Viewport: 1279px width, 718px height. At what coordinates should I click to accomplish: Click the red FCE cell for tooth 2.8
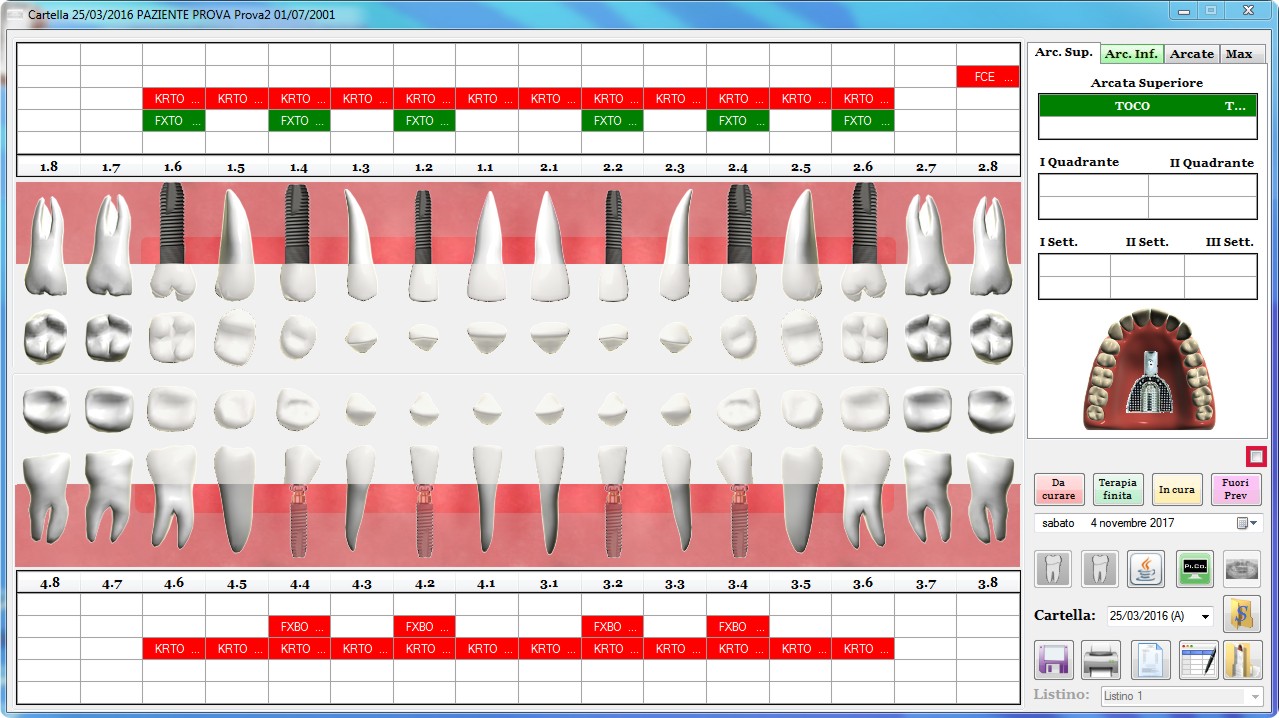987,77
